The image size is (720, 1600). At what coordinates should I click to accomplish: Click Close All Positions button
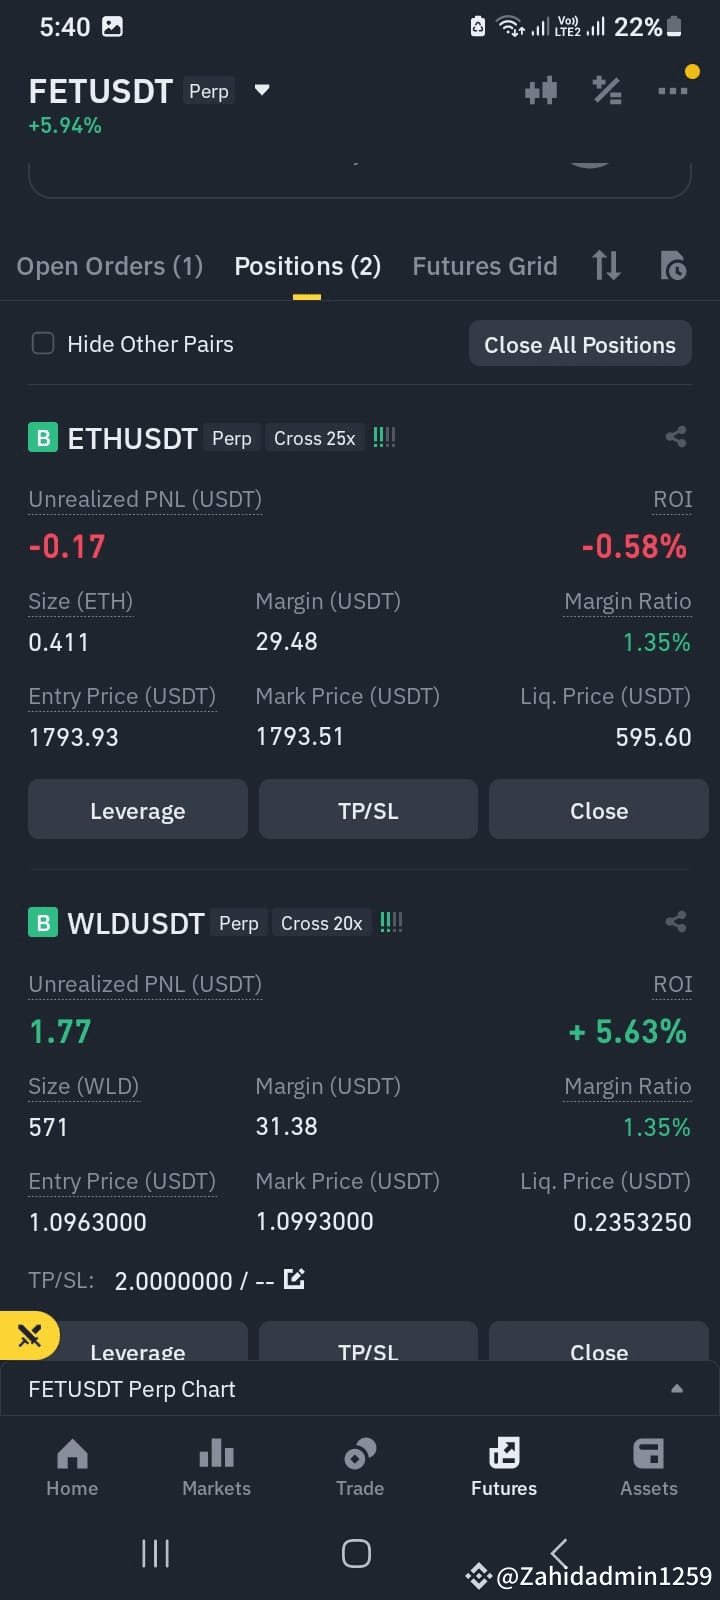click(x=580, y=344)
